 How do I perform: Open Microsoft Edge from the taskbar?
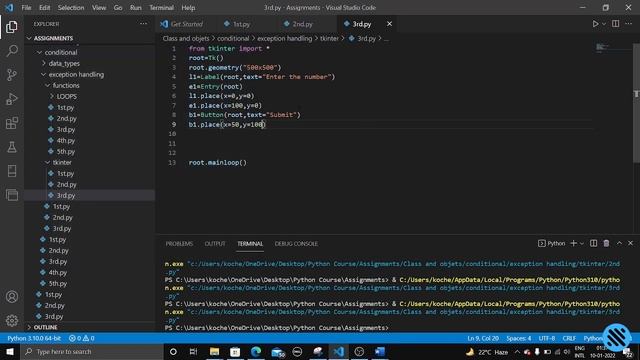(x=256, y=351)
